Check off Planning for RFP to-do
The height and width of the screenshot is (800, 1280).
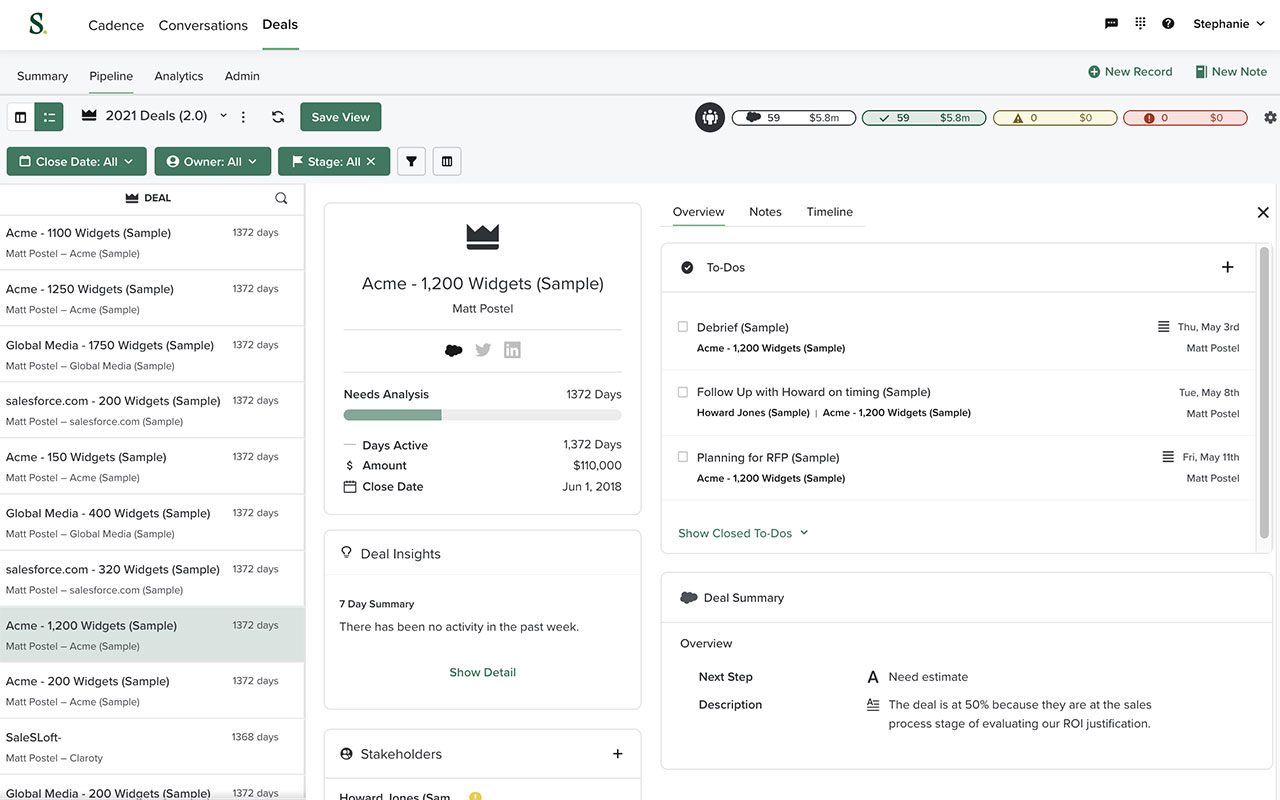click(x=683, y=457)
